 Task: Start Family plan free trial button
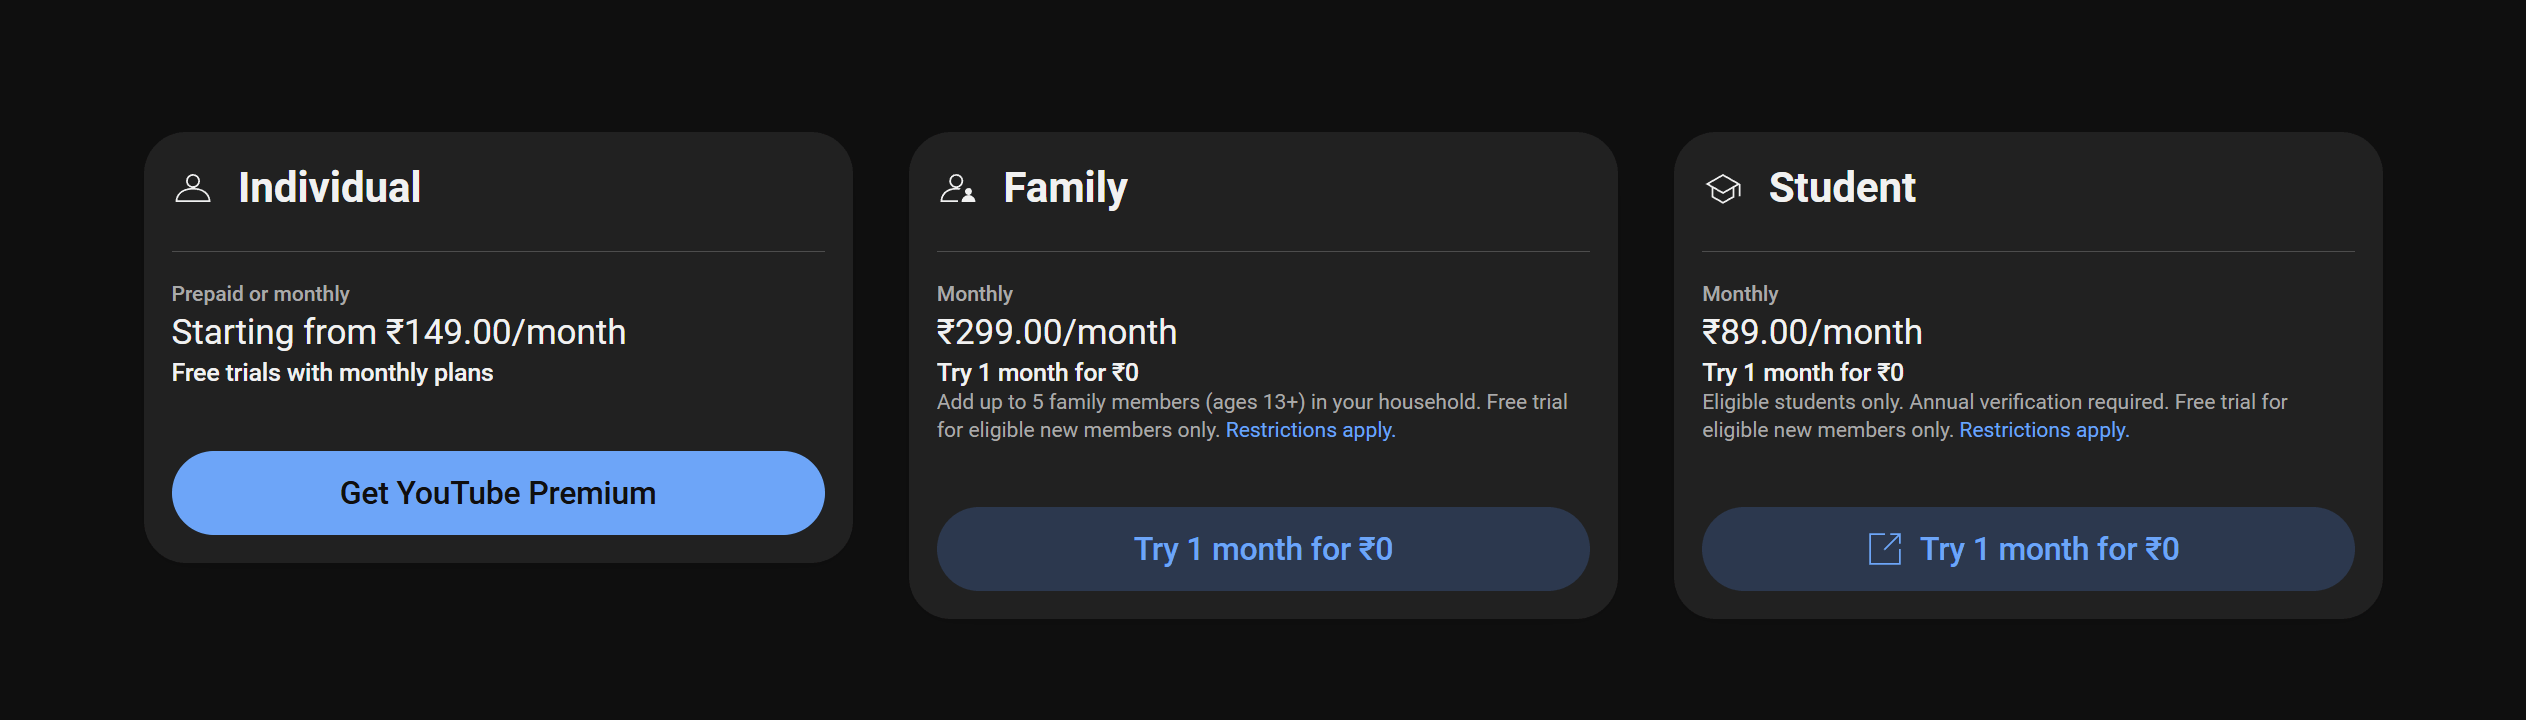point(1262,549)
